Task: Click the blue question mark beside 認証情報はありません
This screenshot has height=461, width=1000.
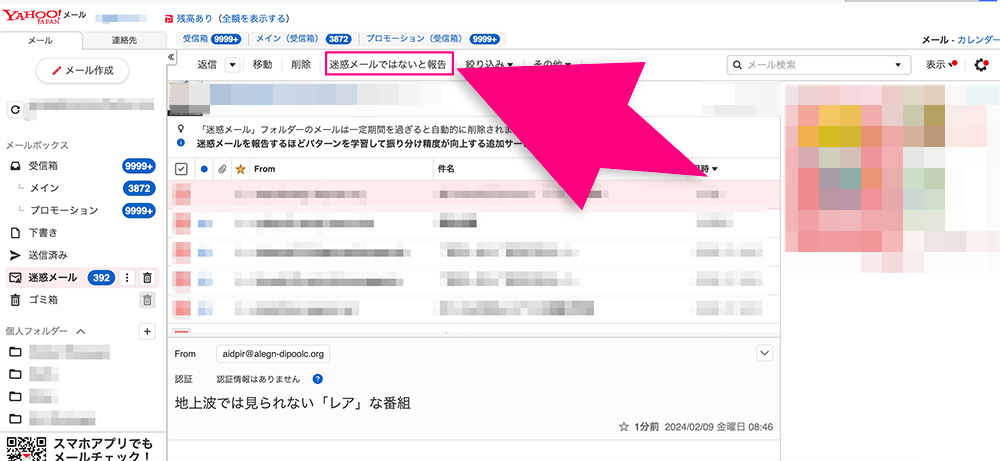Action: pyautogui.click(x=318, y=379)
